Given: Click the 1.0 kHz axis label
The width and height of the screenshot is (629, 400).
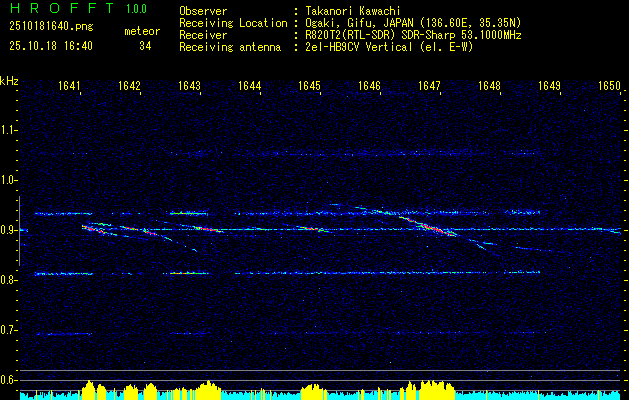Looking at the screenshot, I should coord(8,181).
